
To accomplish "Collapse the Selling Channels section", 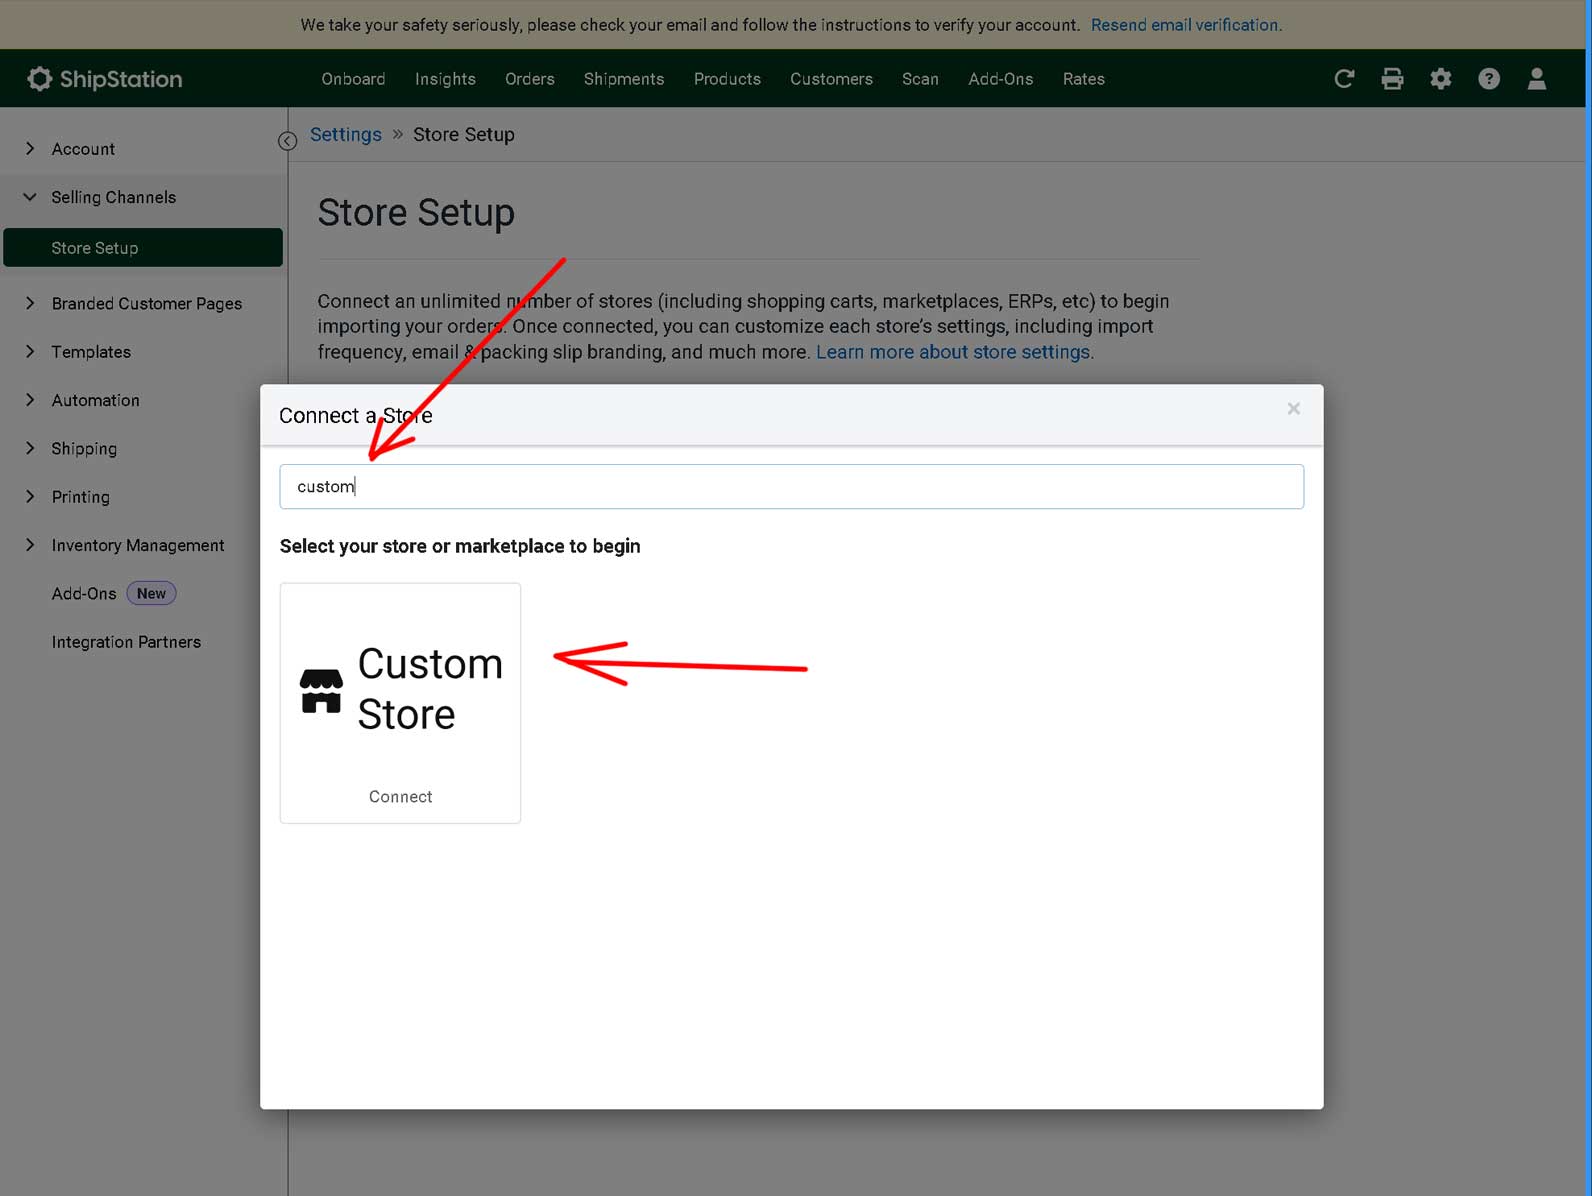I will pyautogui.click(x=30, y=197).
